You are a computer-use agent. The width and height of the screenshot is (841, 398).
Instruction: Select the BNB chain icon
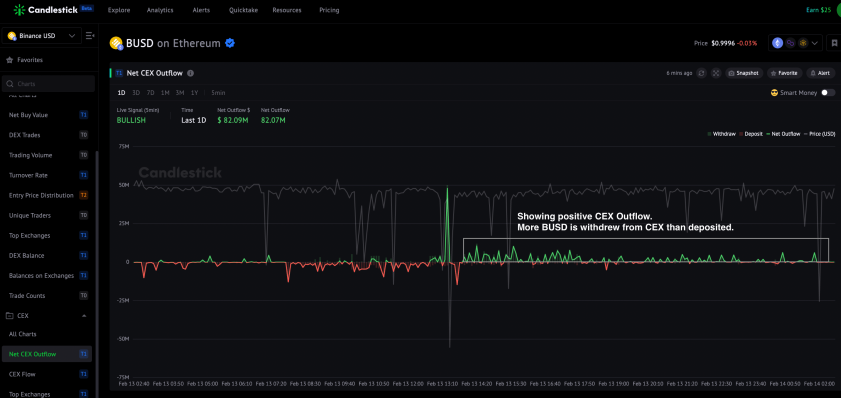[803, 43]
